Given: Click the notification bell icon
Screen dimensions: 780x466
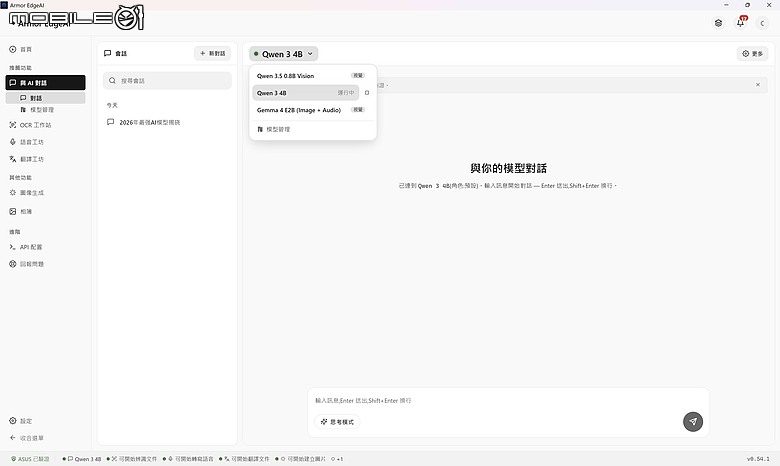Looking at the screenshot, I should point(740,23).
